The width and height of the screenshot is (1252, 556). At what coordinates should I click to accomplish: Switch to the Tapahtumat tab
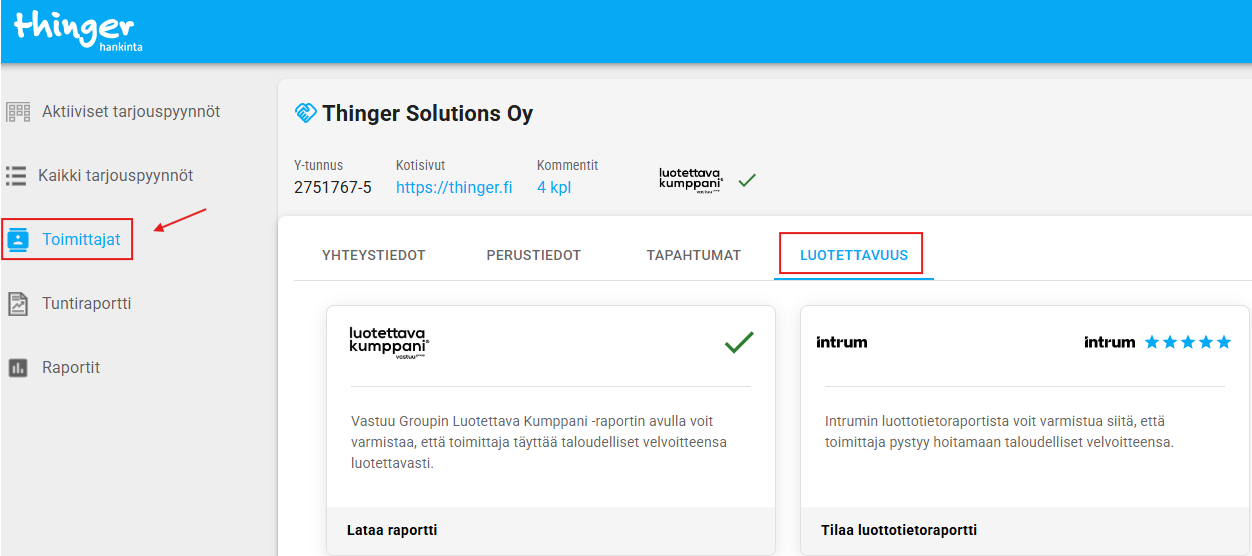(x=694, y=255)
